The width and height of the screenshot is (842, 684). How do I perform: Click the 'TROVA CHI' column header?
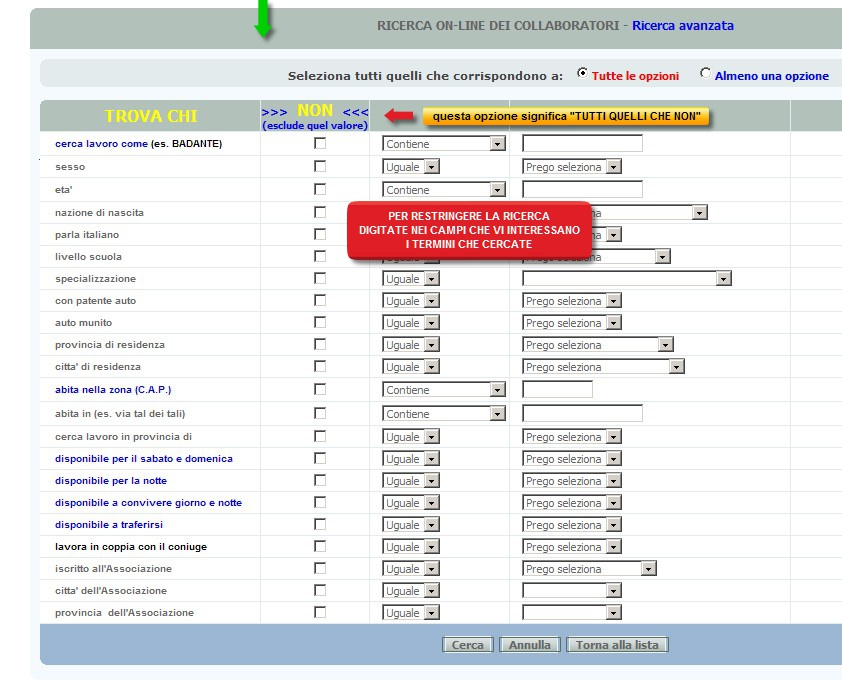151,116
